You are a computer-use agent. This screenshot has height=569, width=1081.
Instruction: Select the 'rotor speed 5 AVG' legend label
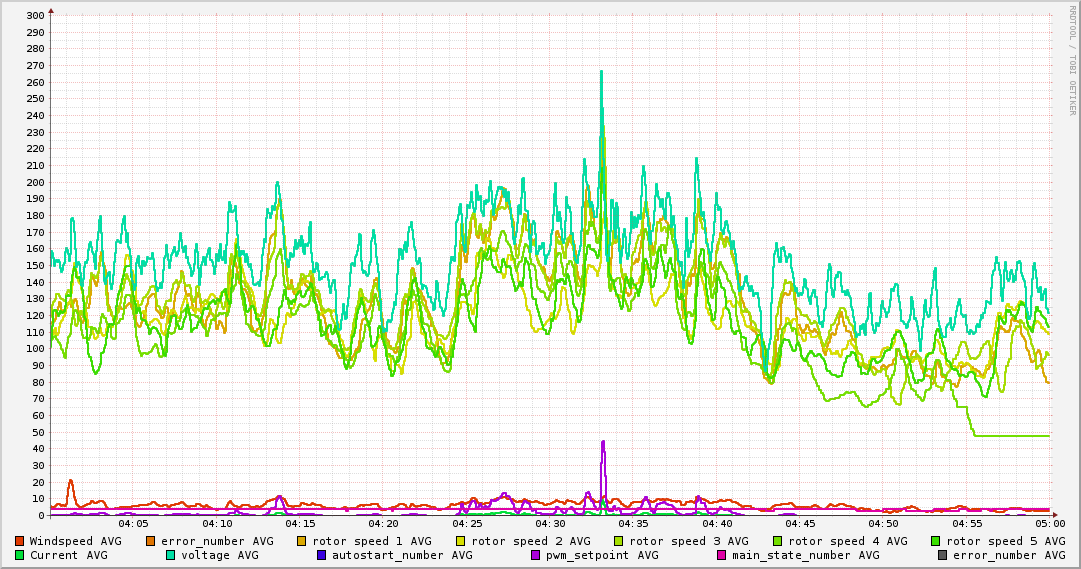pos(1006,541)
